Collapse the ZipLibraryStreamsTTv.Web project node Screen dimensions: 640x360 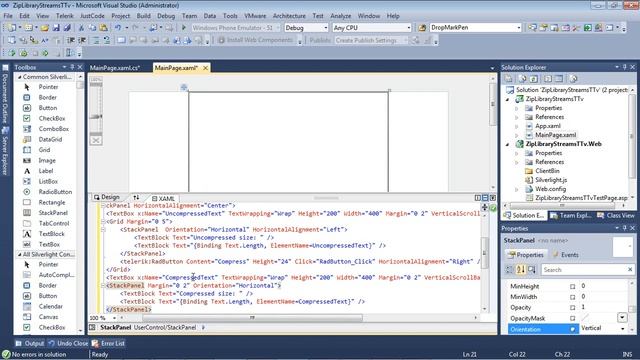click(508, 144)
